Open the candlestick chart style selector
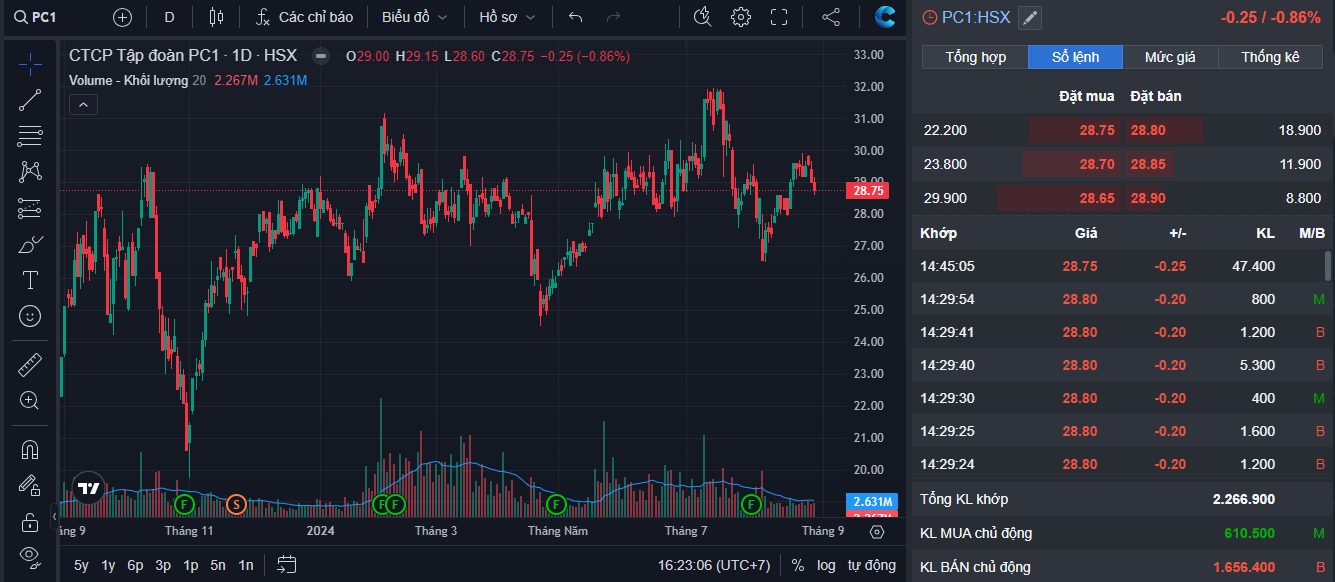Viewport: 1335px width, 582px height. pos(217,17)
